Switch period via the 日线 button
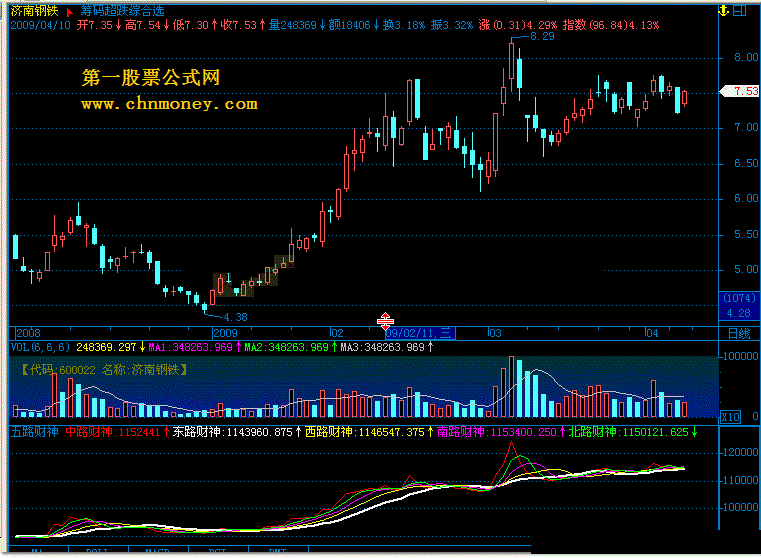The image size is (761, 558). tap(739, 334)
